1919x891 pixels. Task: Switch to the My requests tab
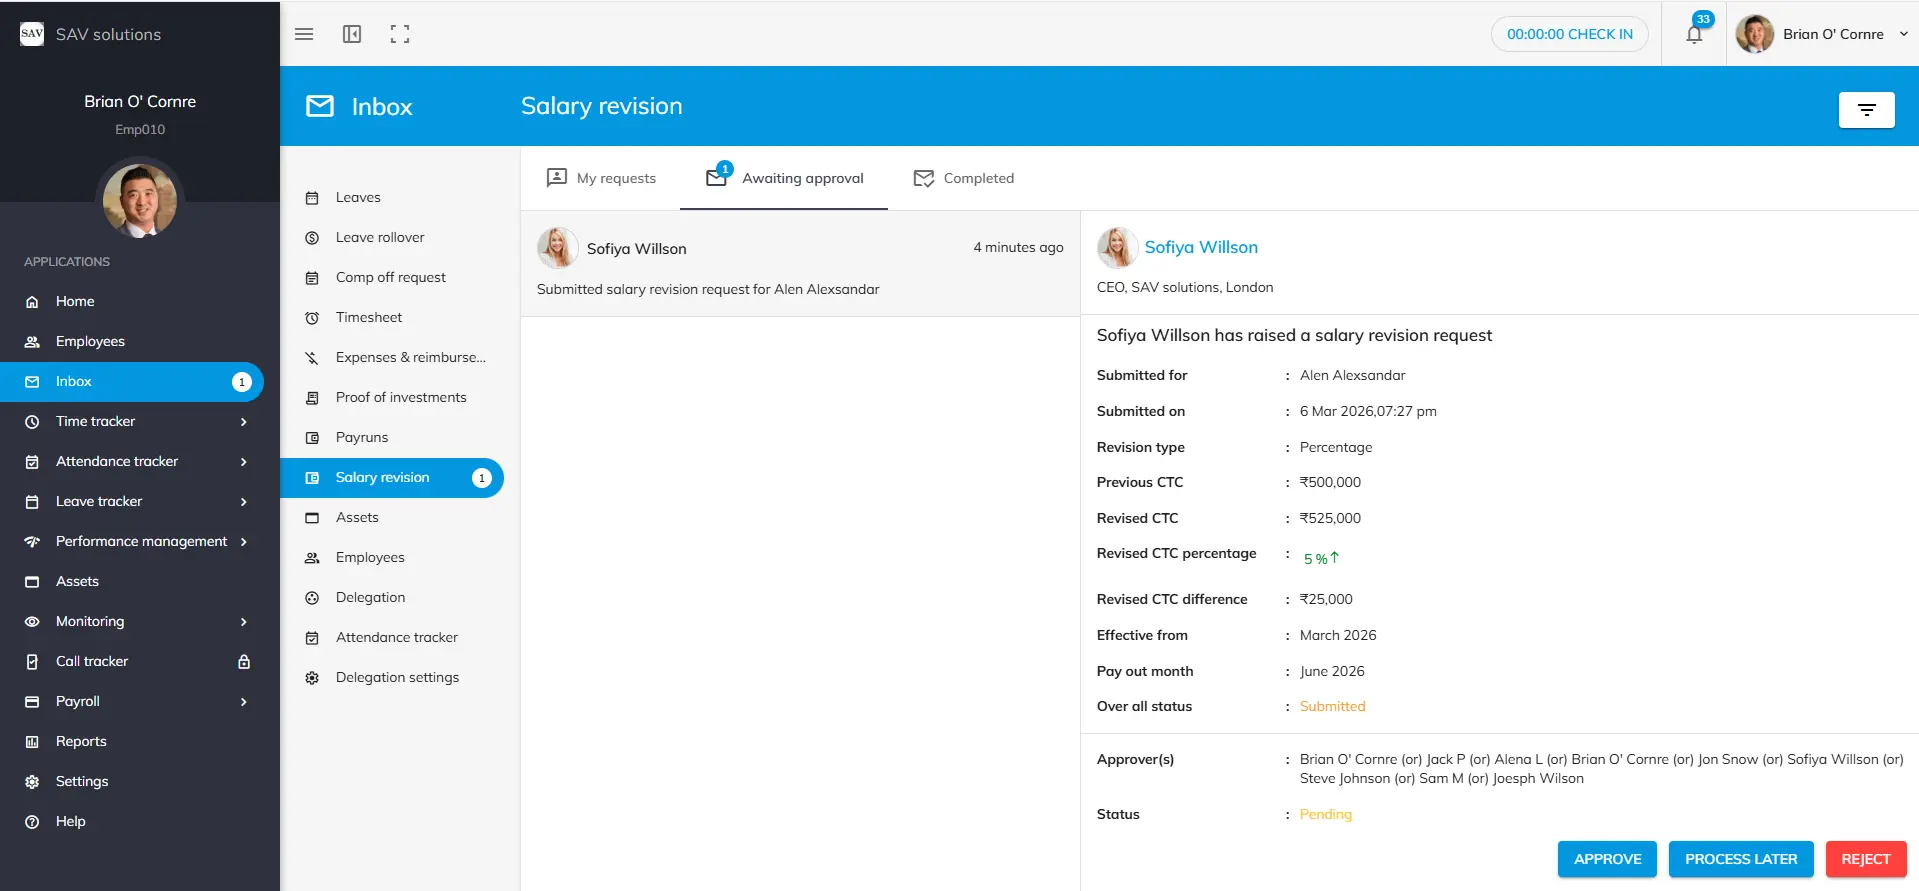[601, 178]
